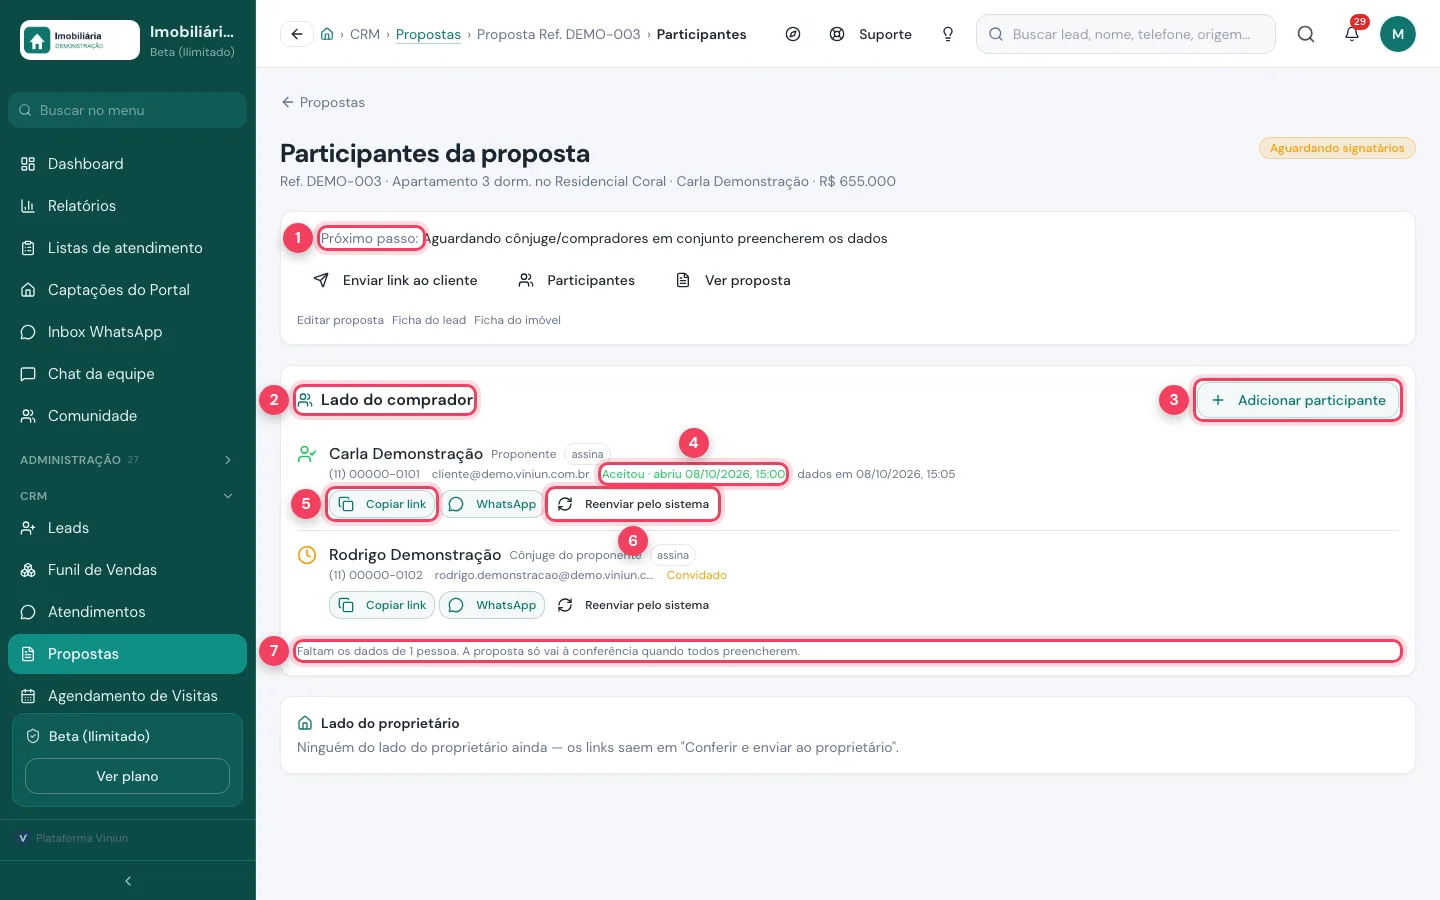Go back via the '← Propostas' link

(323, 102)
